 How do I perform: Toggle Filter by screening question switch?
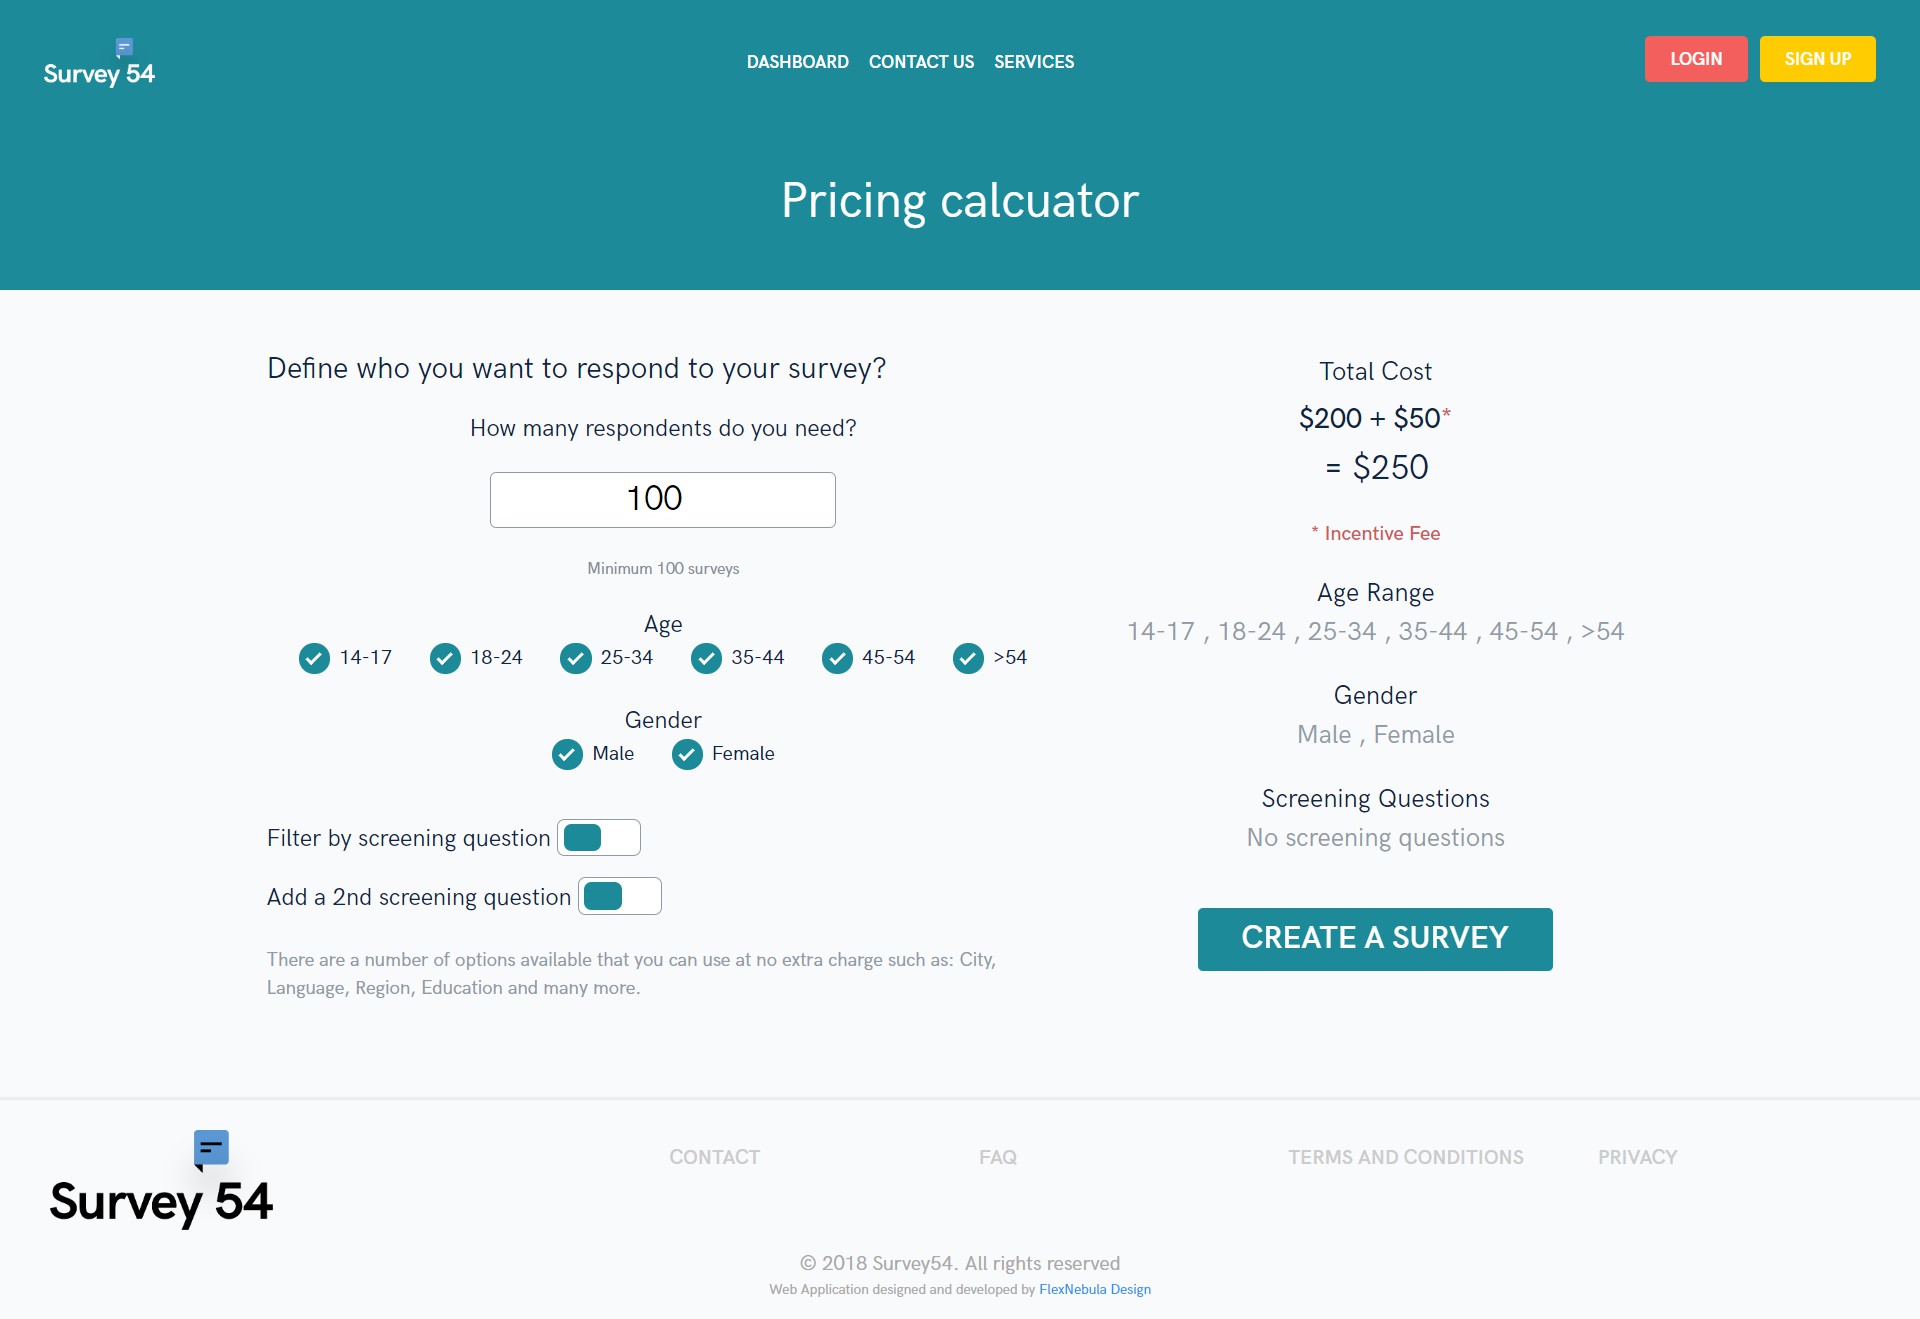[599, 838]
